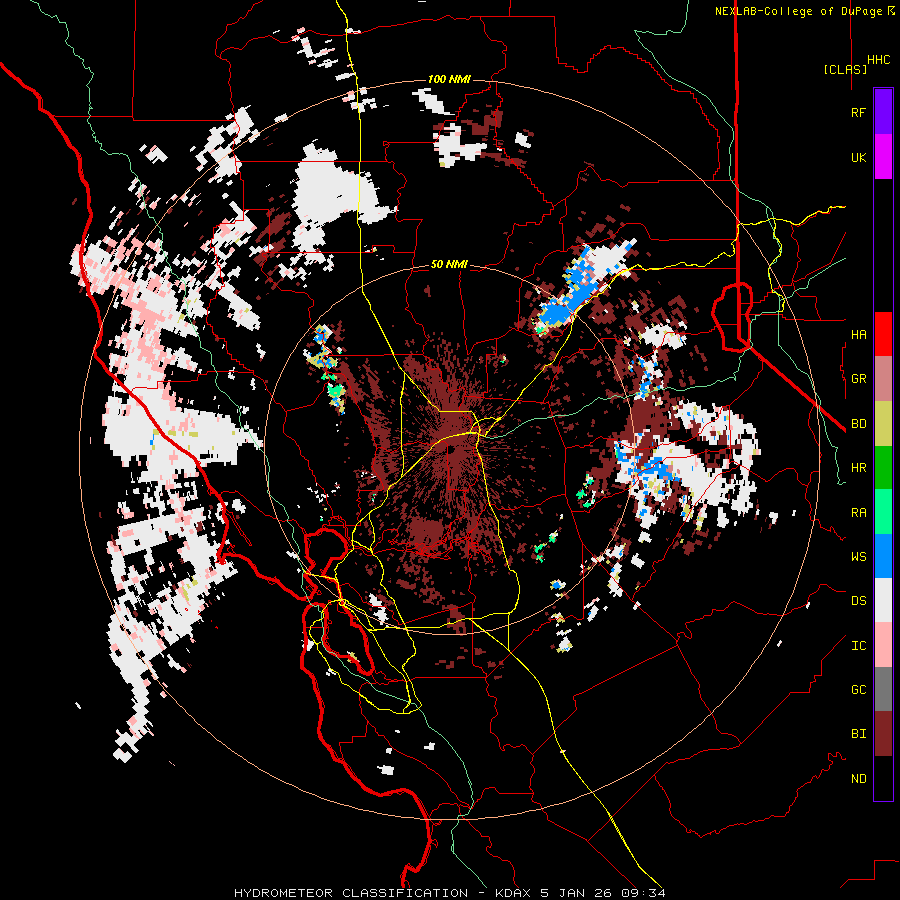Click the 50 NMI range ring label
900x900 pixels.
coord(449,265)
